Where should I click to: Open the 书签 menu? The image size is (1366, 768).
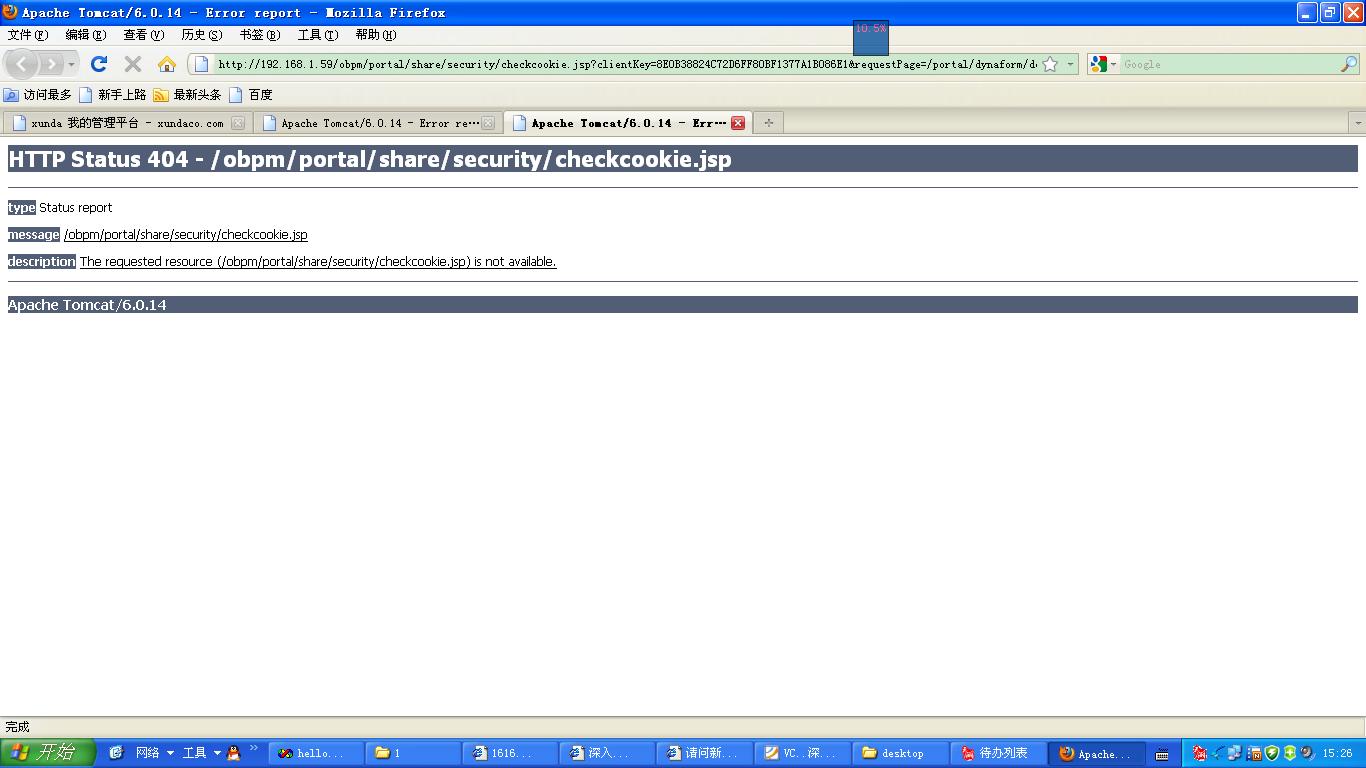259,35
